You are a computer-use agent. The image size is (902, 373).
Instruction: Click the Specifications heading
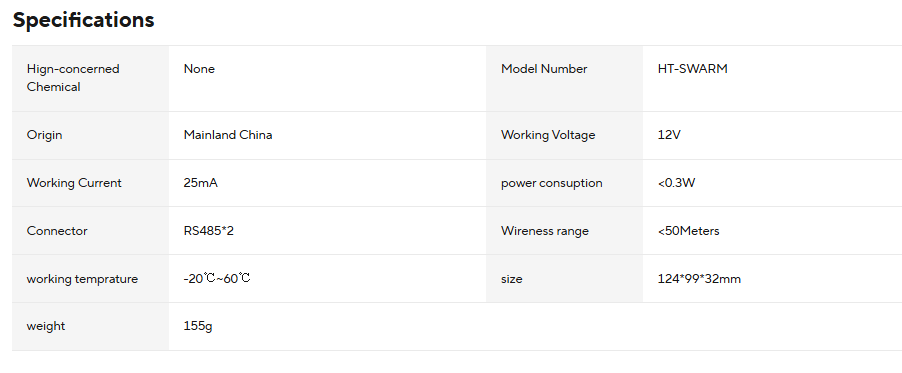[x=83, y=20]
